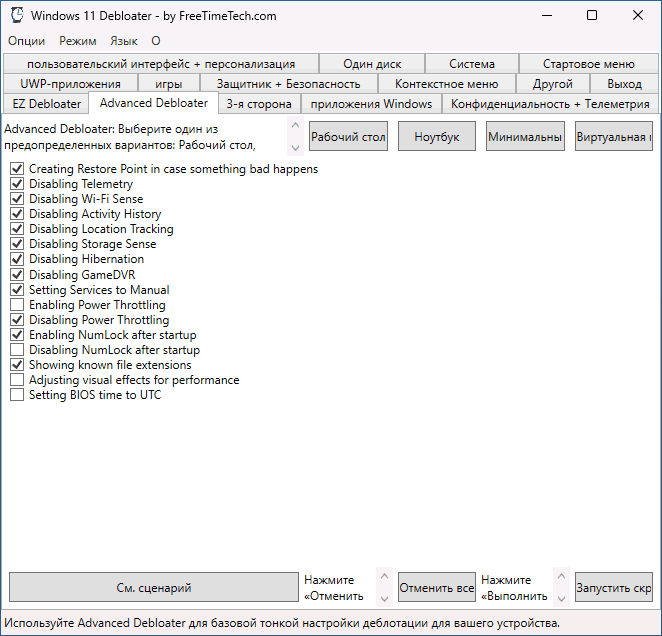Check Enabling Power Throttling checkbox

[17, 304]
